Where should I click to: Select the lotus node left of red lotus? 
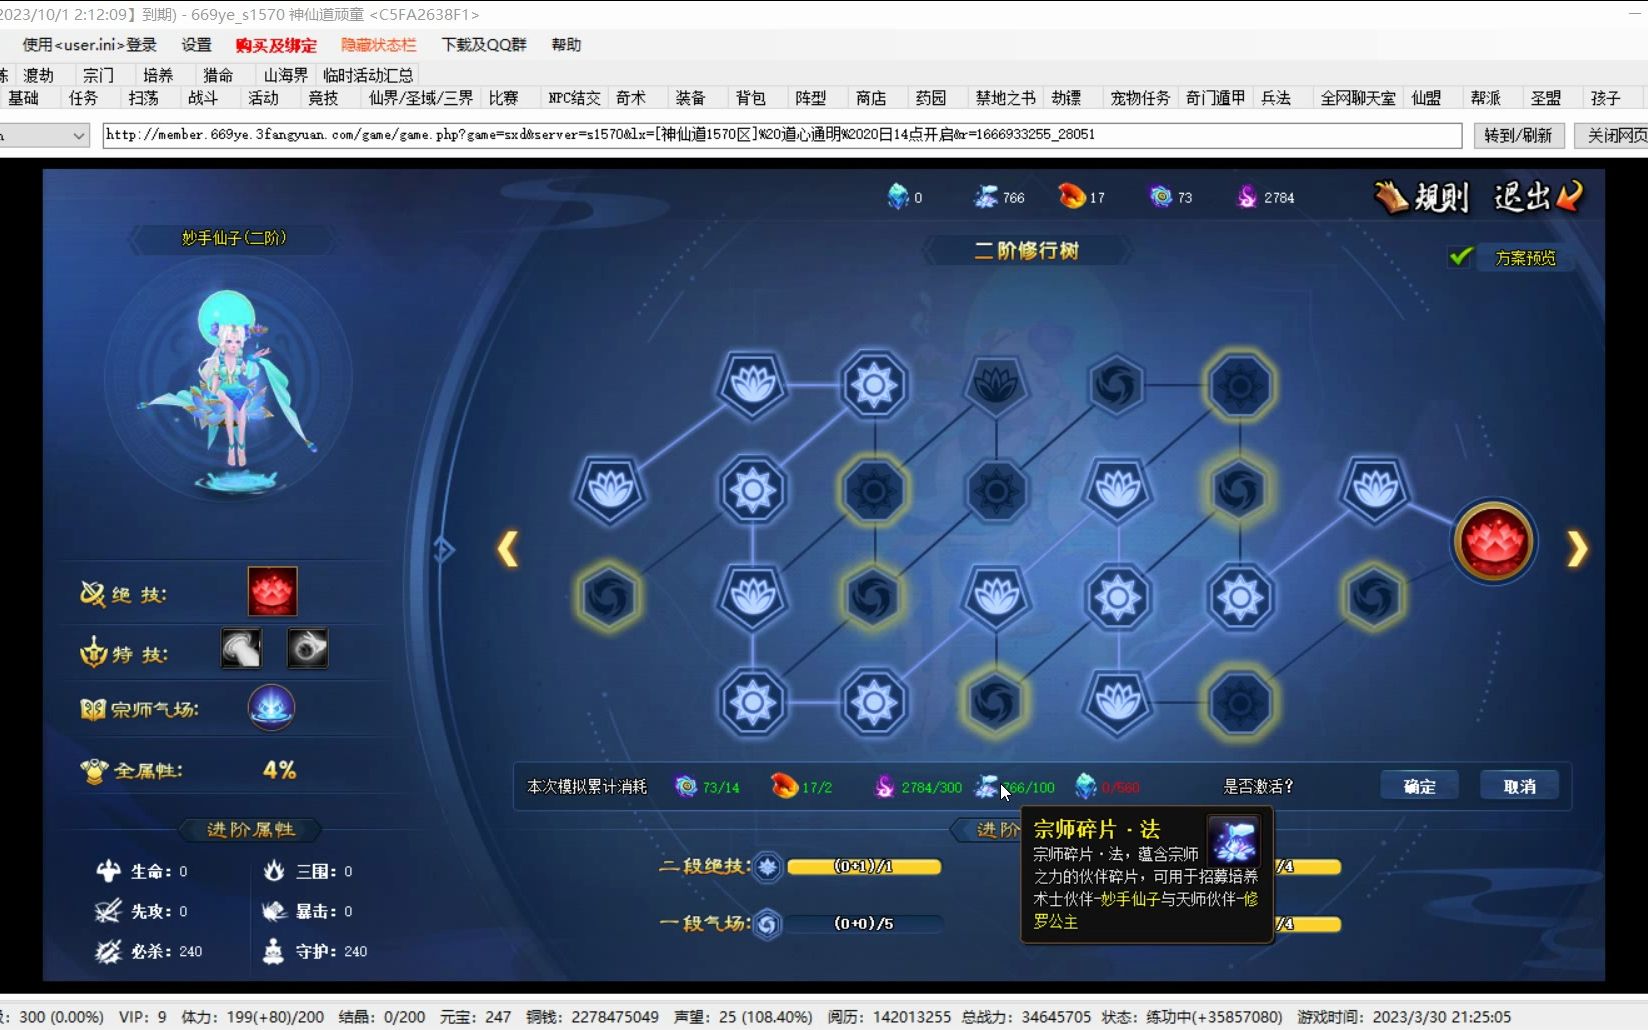click(x=1375, y=490)
